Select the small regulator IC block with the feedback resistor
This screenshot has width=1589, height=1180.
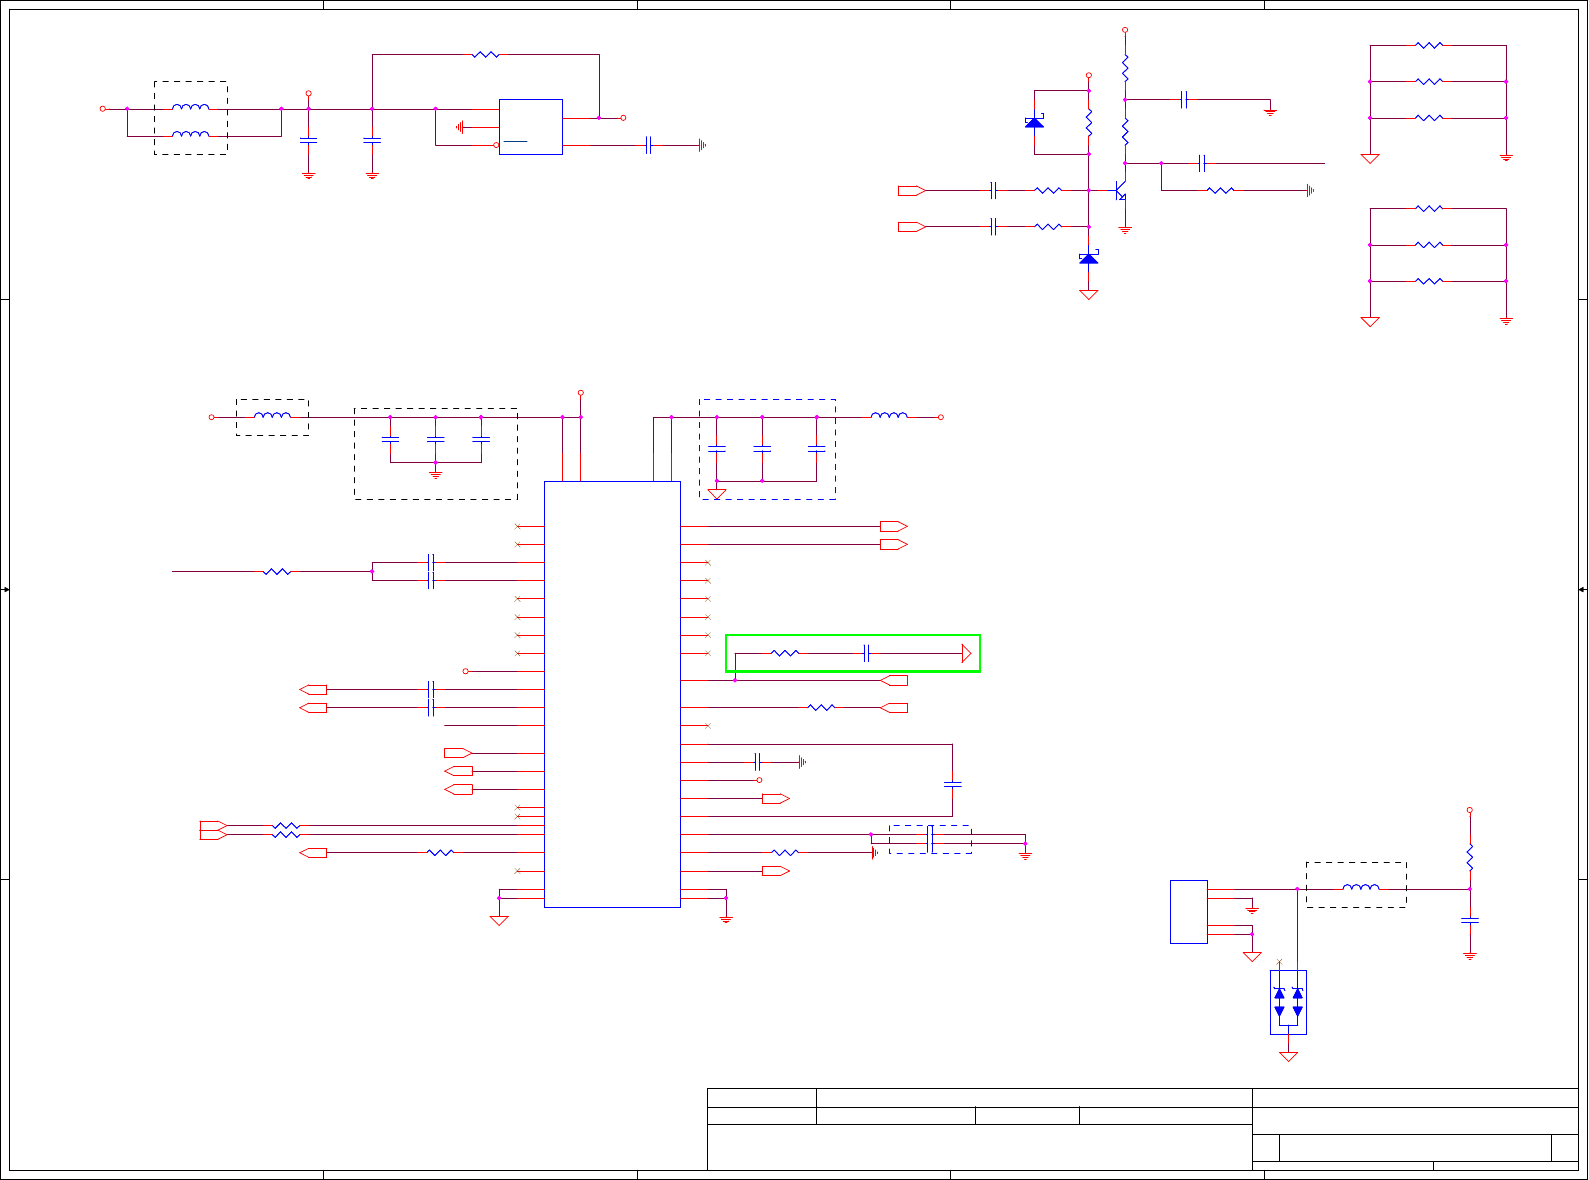coord(531,127)
